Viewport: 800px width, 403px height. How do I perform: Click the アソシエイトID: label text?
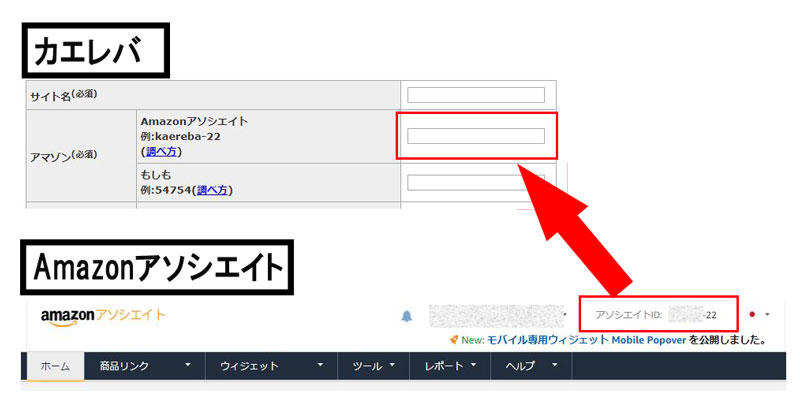629,315
